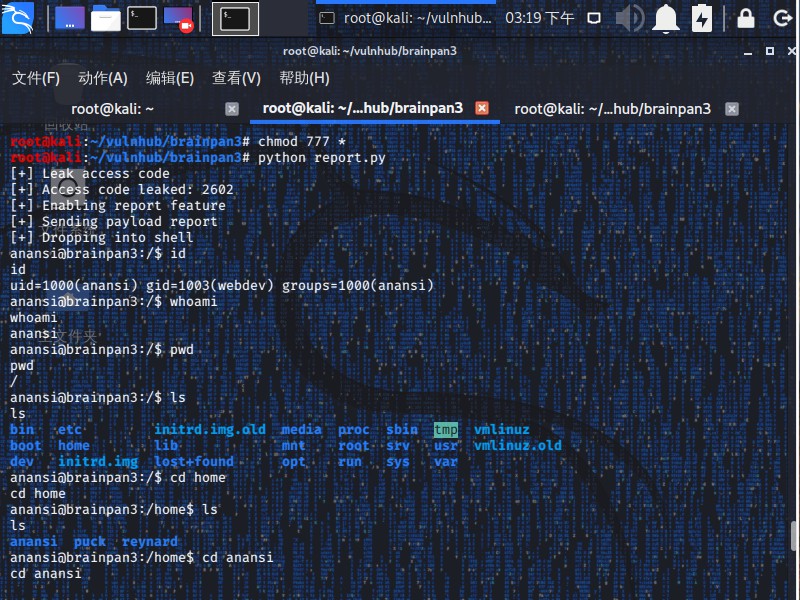Image resolution: width=800 pixels, height=600 pixels.
Task: Click the display settings tray icon
Action: coord(594,18)
